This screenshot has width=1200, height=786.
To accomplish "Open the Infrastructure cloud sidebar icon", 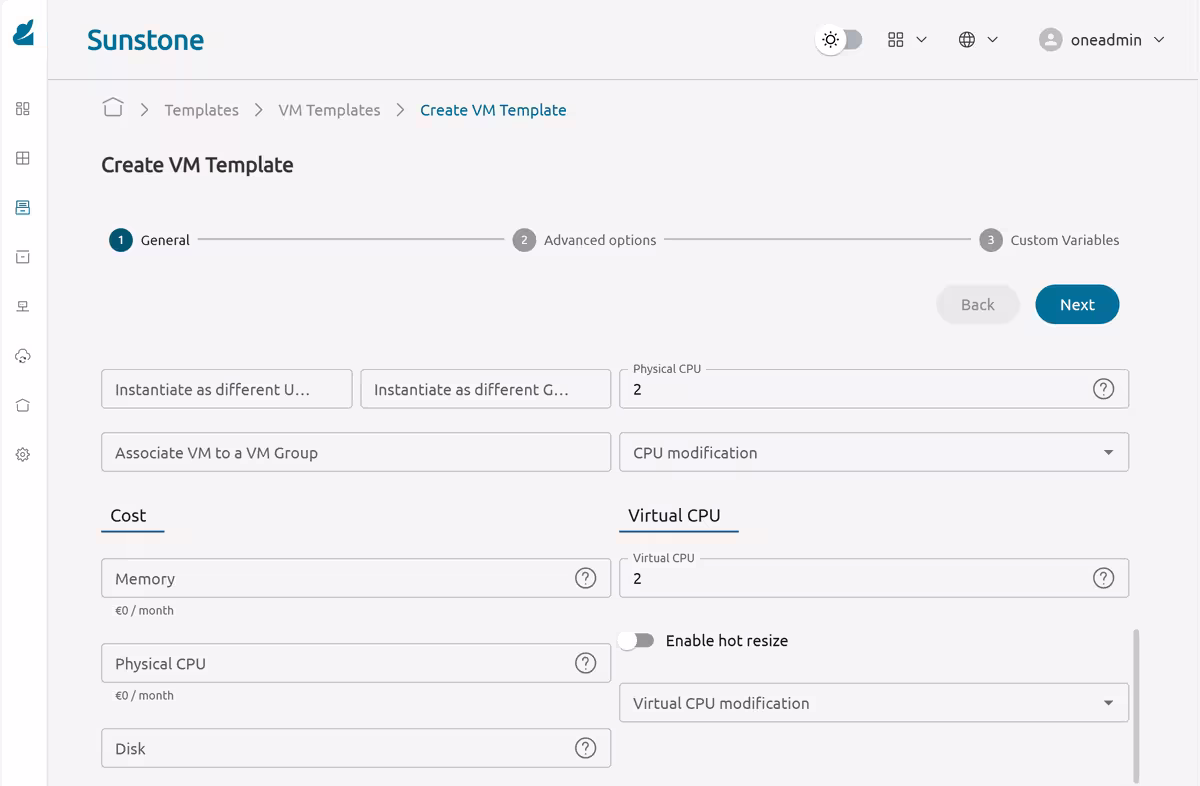I will (23, 356).
